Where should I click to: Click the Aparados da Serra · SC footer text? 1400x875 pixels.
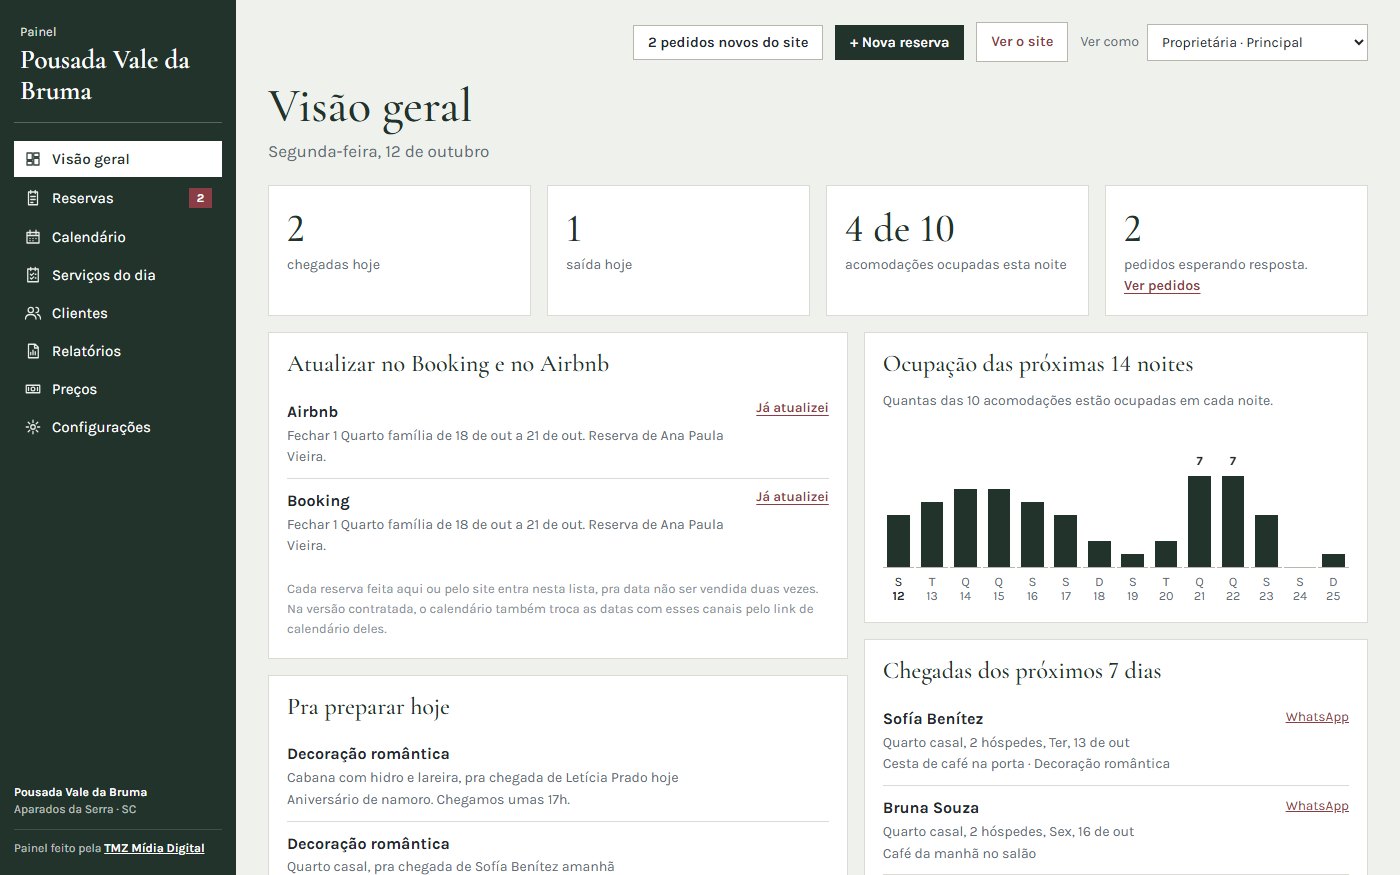[x=75, y=810]
